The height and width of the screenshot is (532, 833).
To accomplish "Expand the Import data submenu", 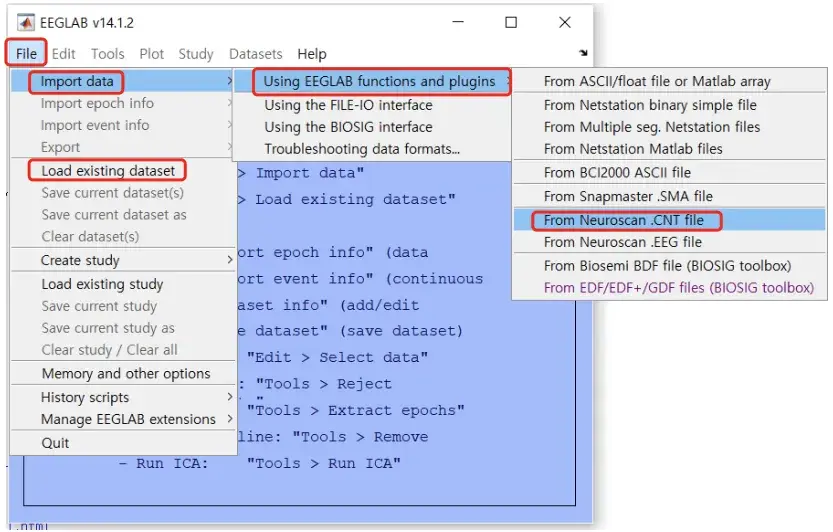I will (x=77, y=81).
